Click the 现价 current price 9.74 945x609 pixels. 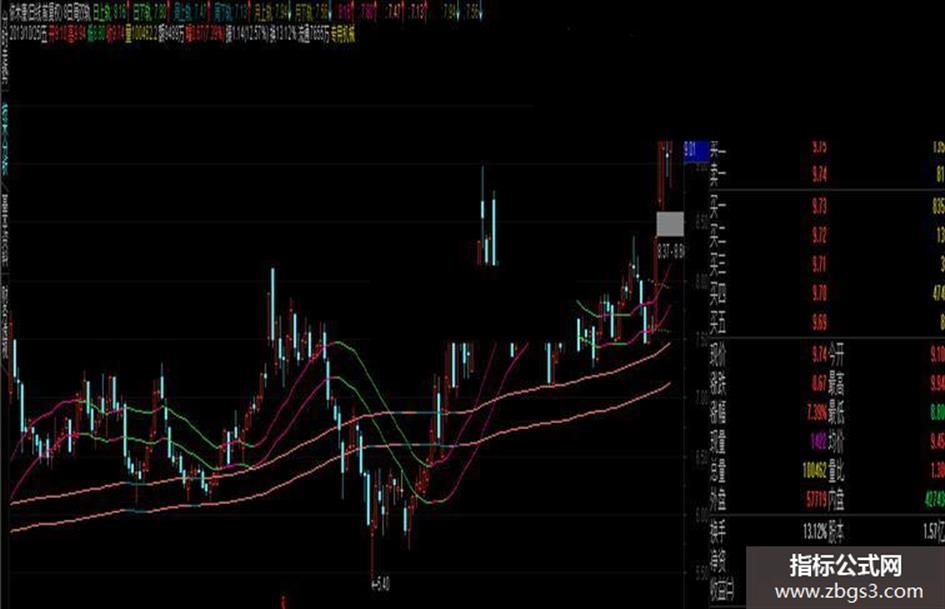point(819,355)
